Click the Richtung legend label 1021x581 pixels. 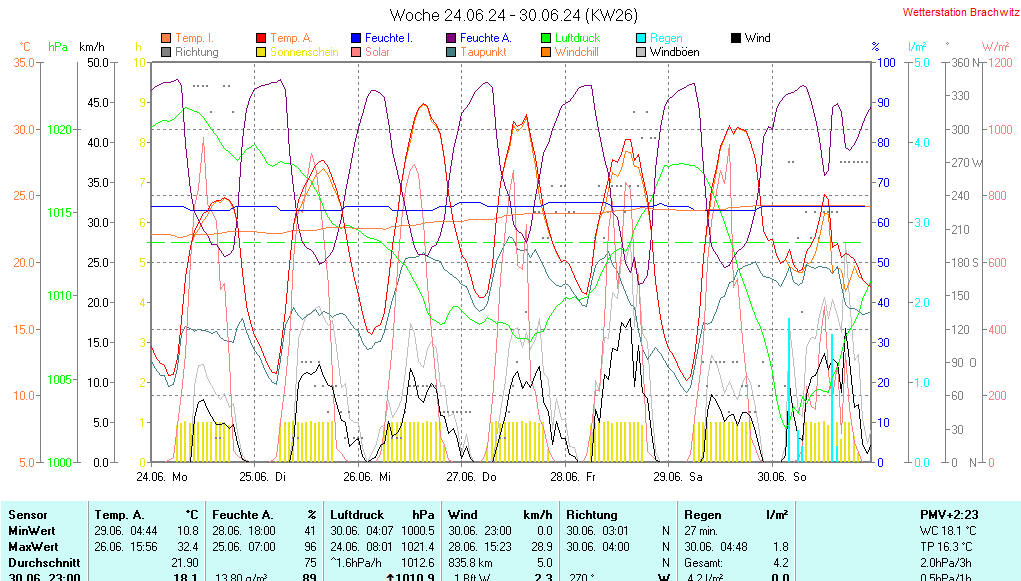click(x=196, y=52)
